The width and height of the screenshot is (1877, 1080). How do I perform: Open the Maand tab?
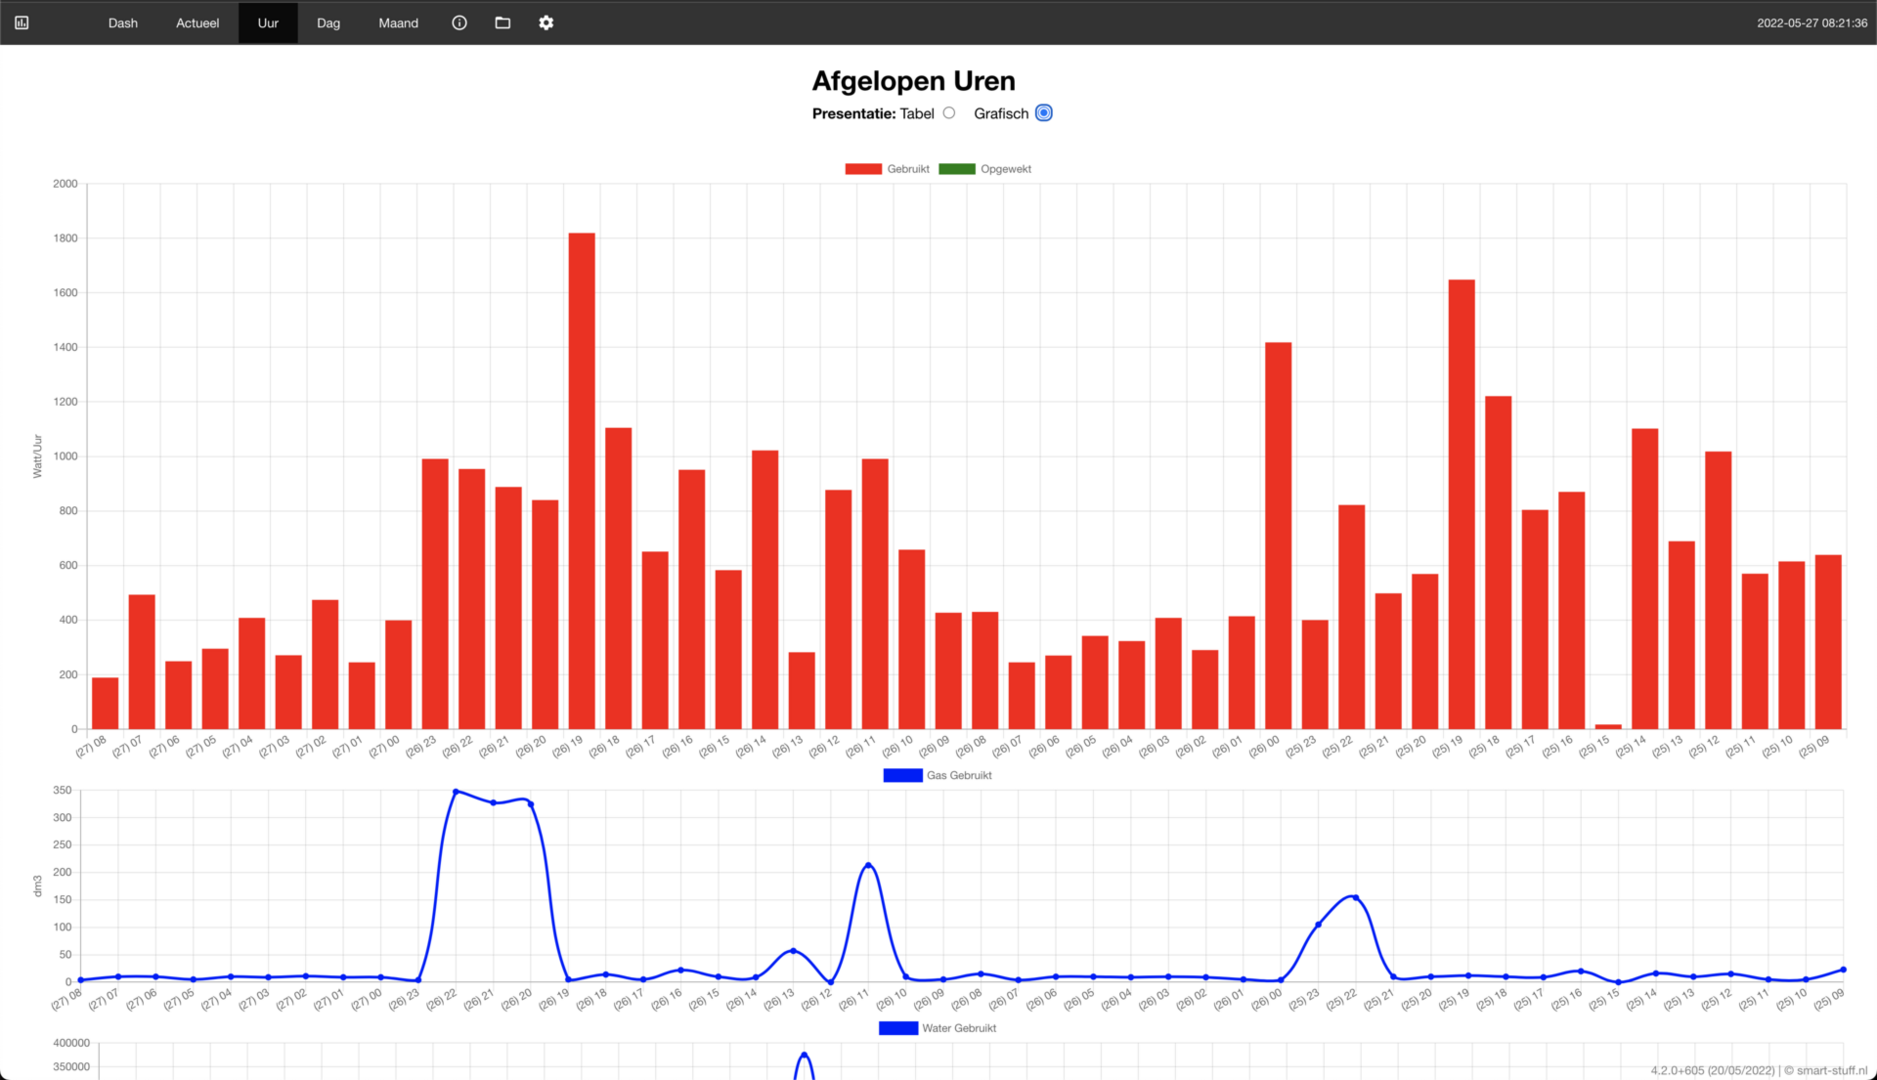coord(398,22)
